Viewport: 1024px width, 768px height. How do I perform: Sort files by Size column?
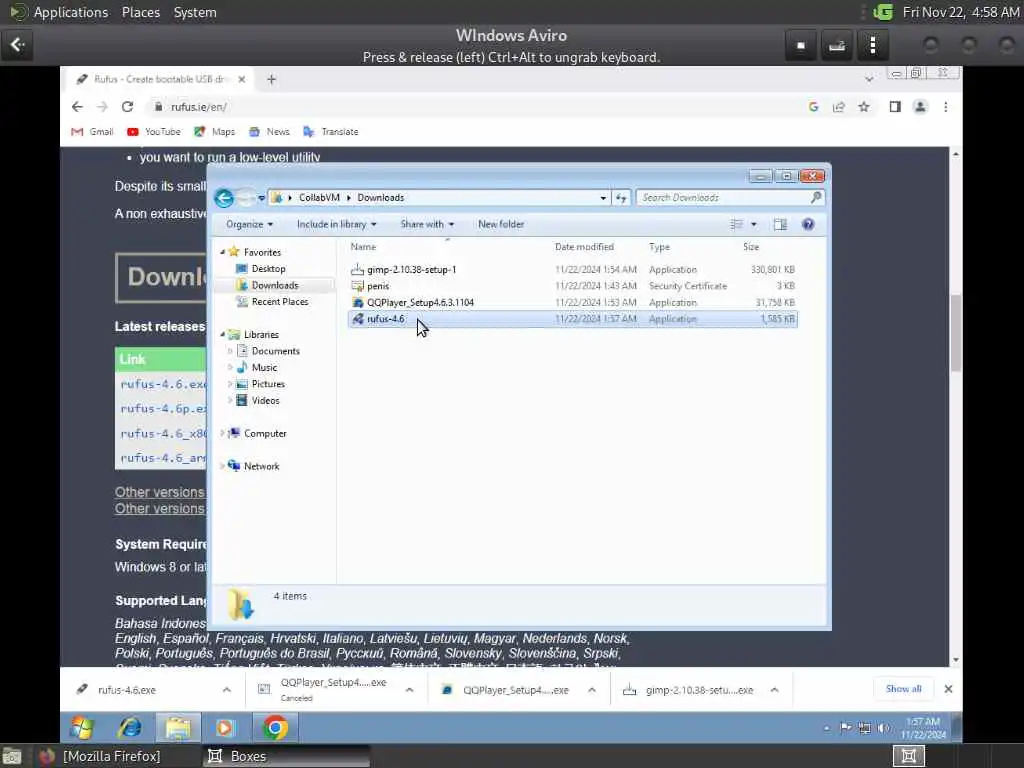coord(751,247)
